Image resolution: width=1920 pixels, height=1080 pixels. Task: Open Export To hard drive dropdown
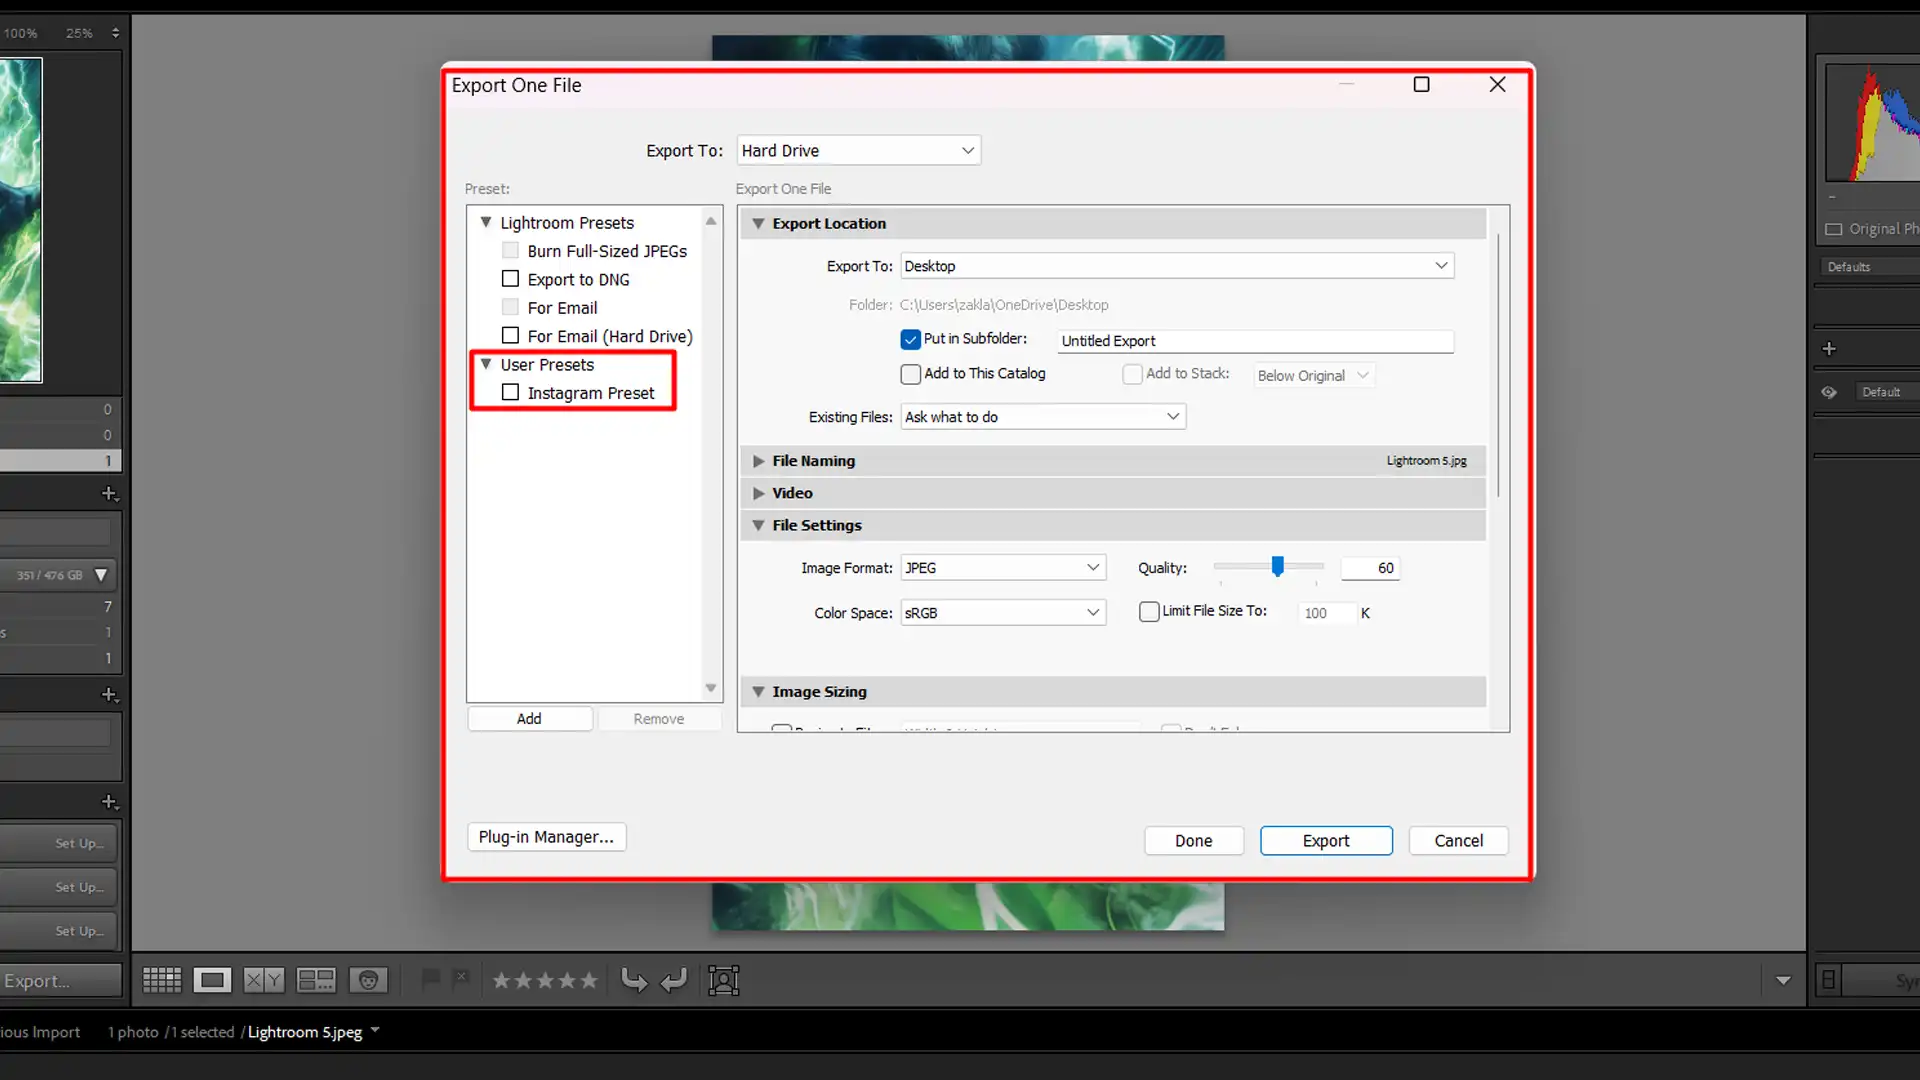pos(856,150)
